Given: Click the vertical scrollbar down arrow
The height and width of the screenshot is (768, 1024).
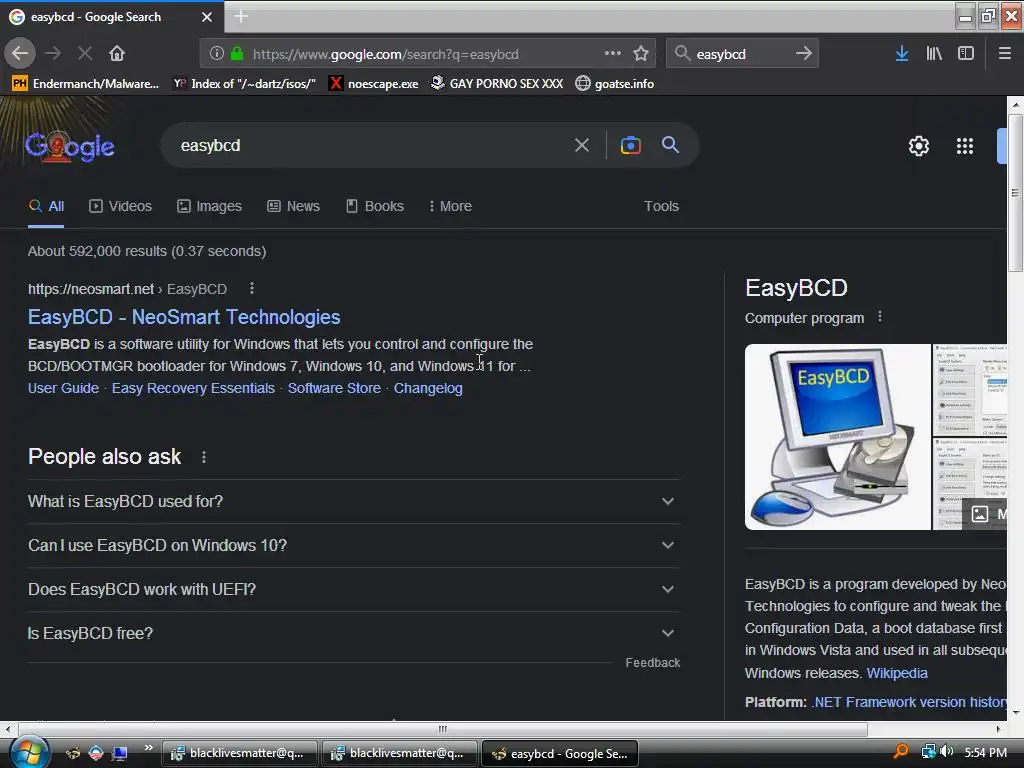Looking at the screenshot, I should click(x=1016, y=712).
